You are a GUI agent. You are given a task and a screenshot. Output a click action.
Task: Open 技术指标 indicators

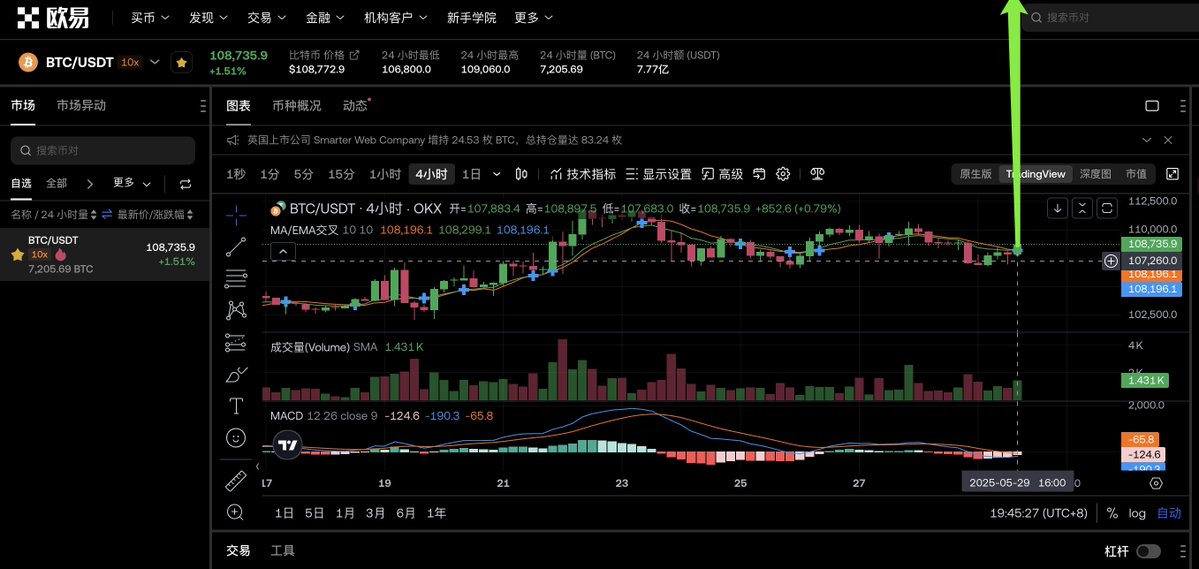point(583,174)
